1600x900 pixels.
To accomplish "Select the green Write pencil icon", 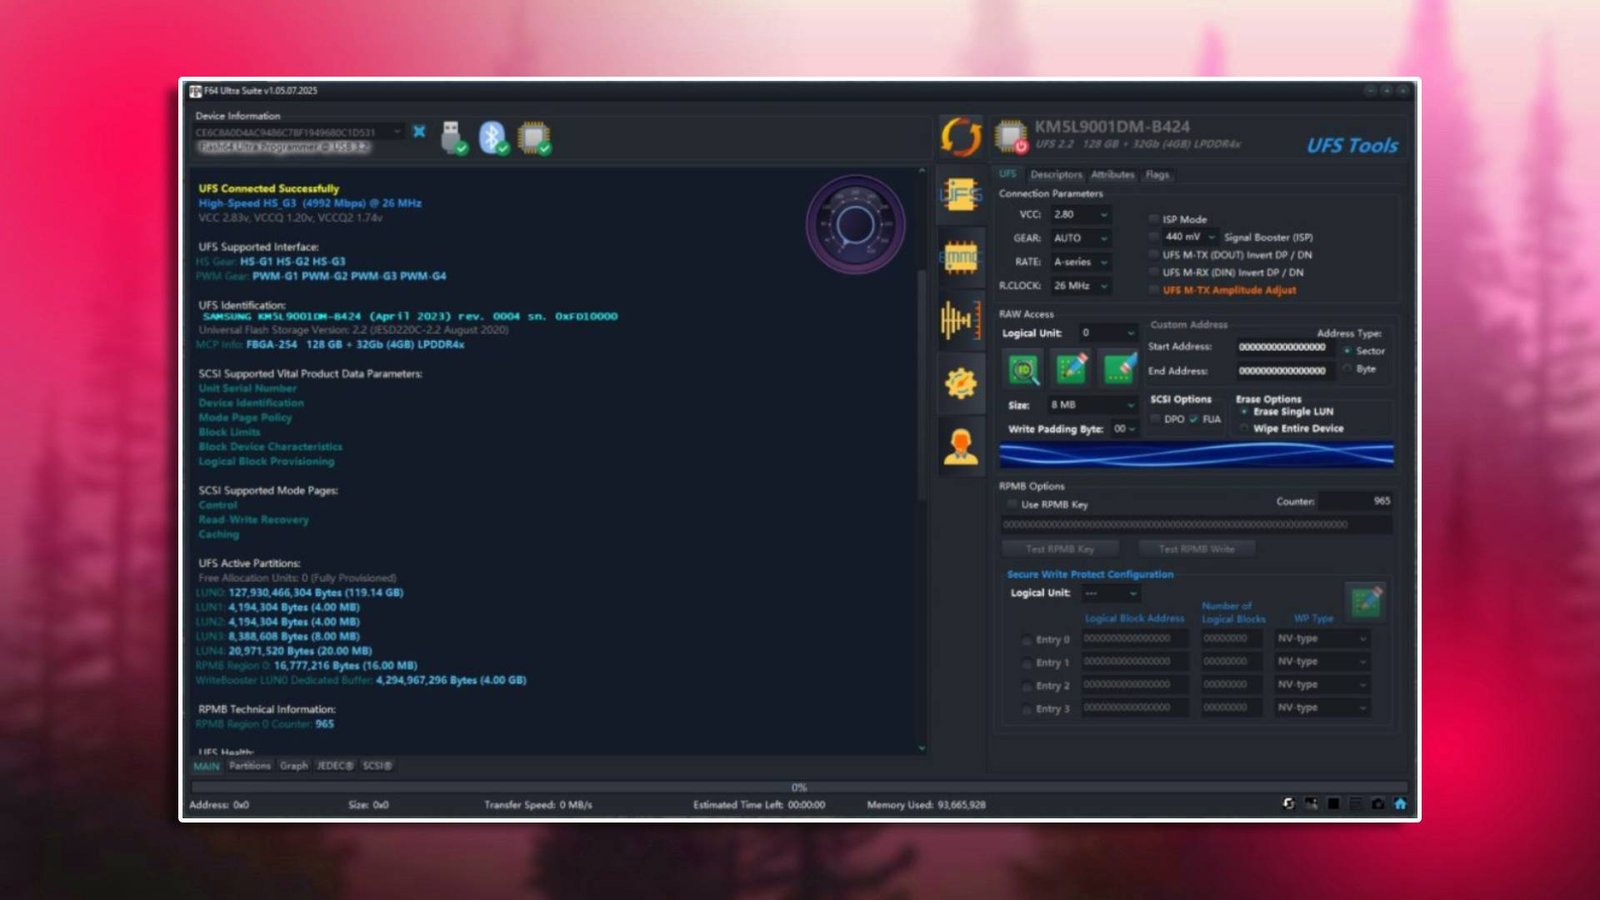I will (1069, 368).
